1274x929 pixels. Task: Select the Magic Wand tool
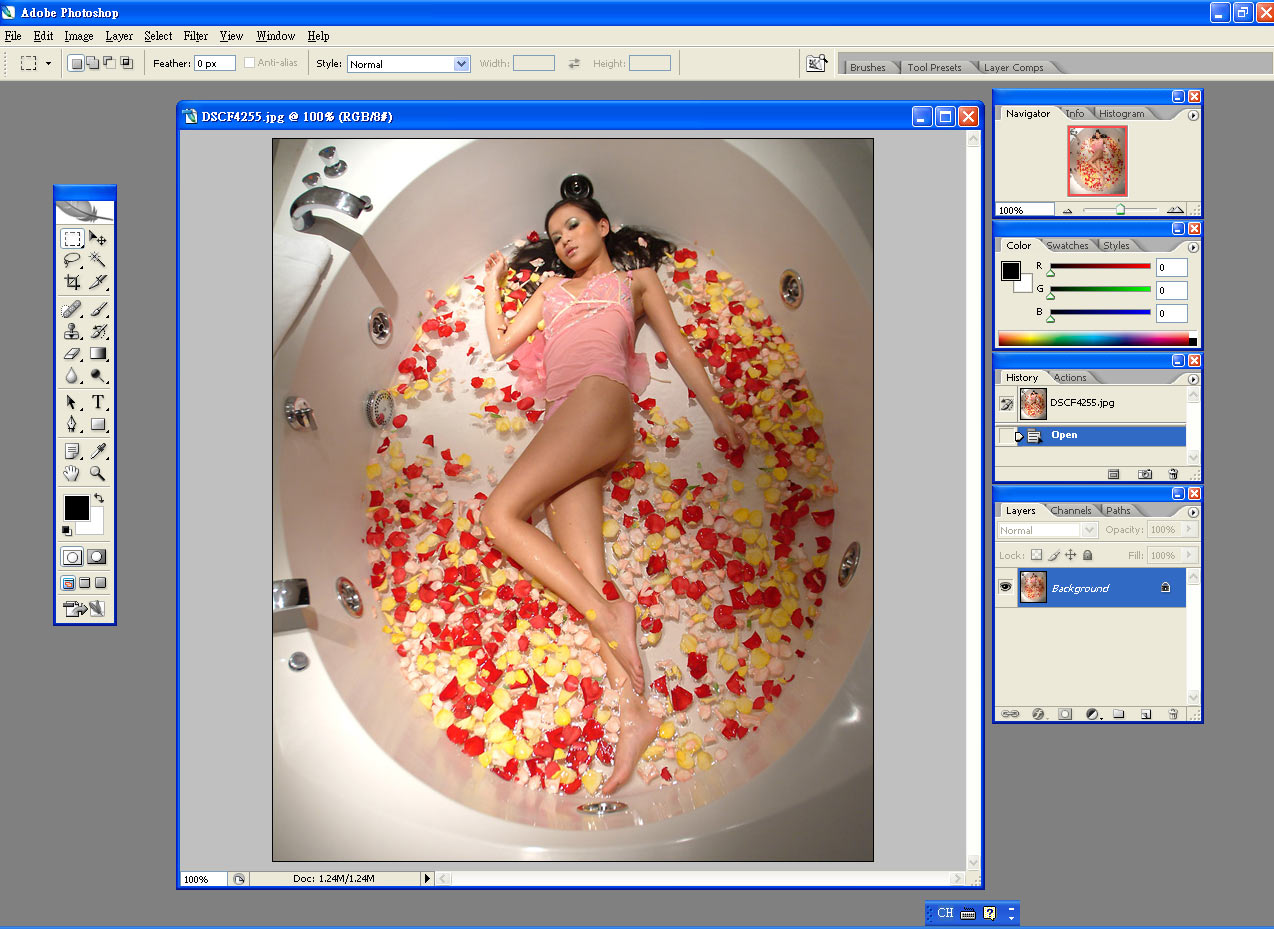tap(98, 260)
